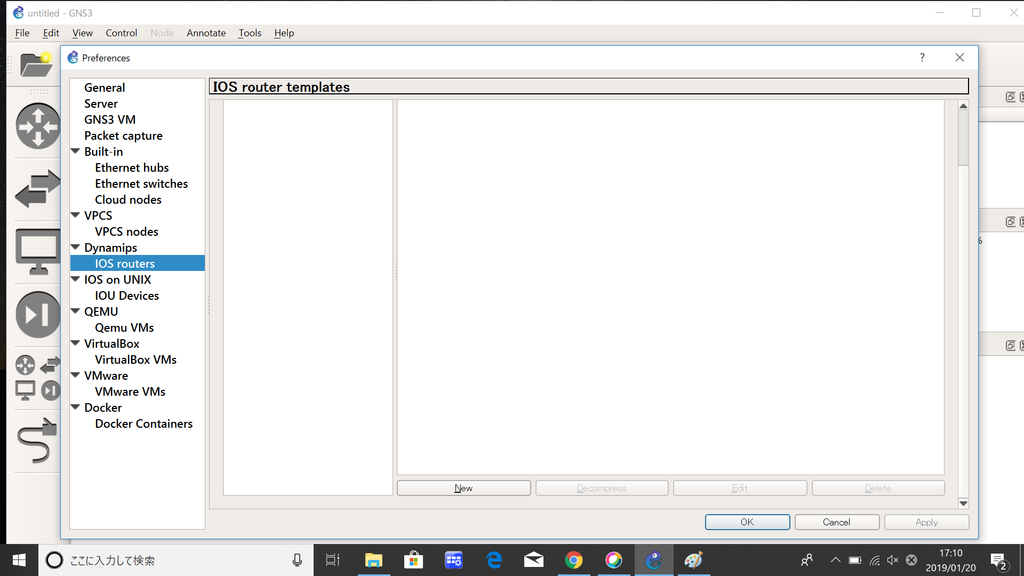Collapse the VMware tree group
Viewport: 1024px width, 576px height.
point(76,375)
